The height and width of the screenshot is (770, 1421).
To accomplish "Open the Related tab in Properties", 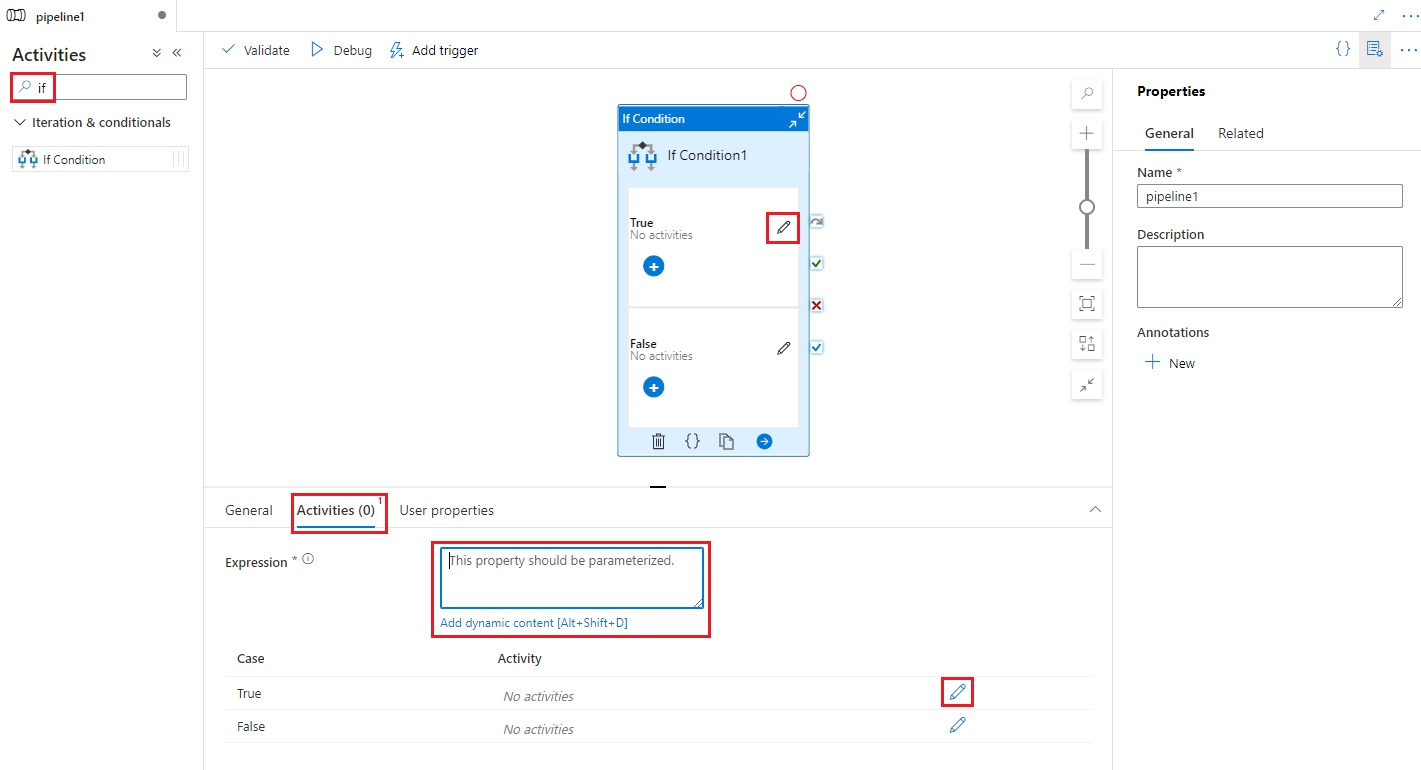I will 1240,133.
